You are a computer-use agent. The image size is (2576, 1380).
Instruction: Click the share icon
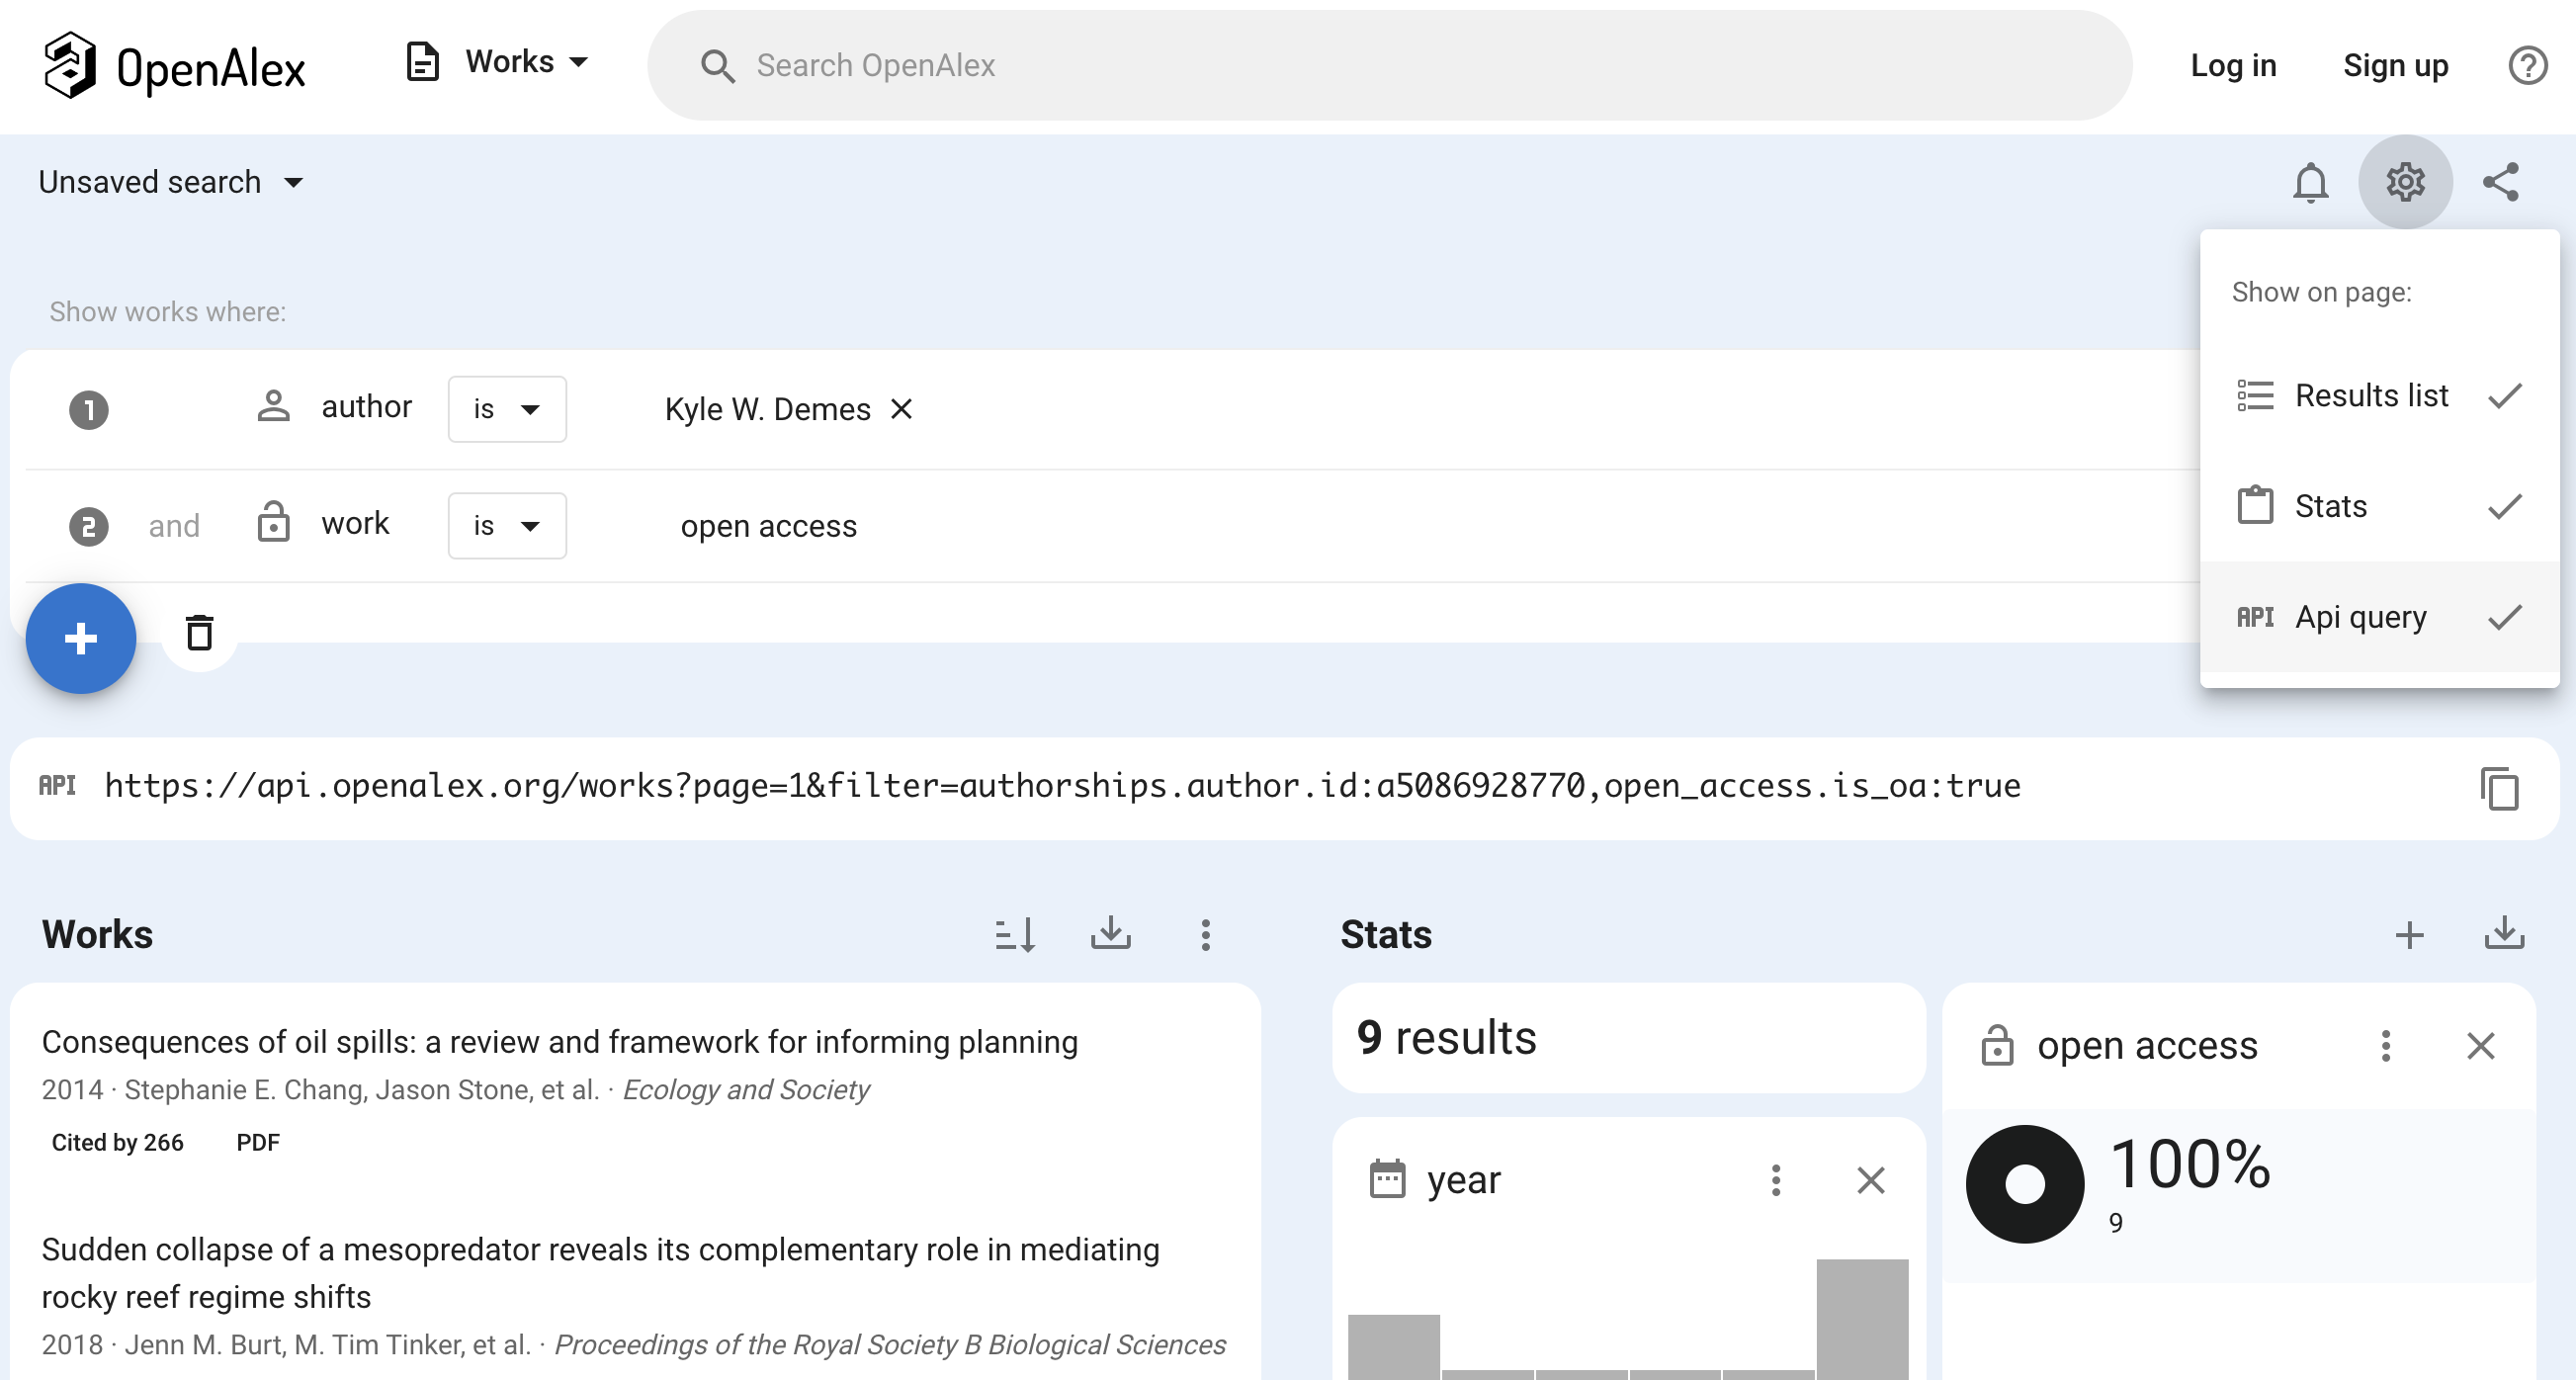coord(2500,182)
